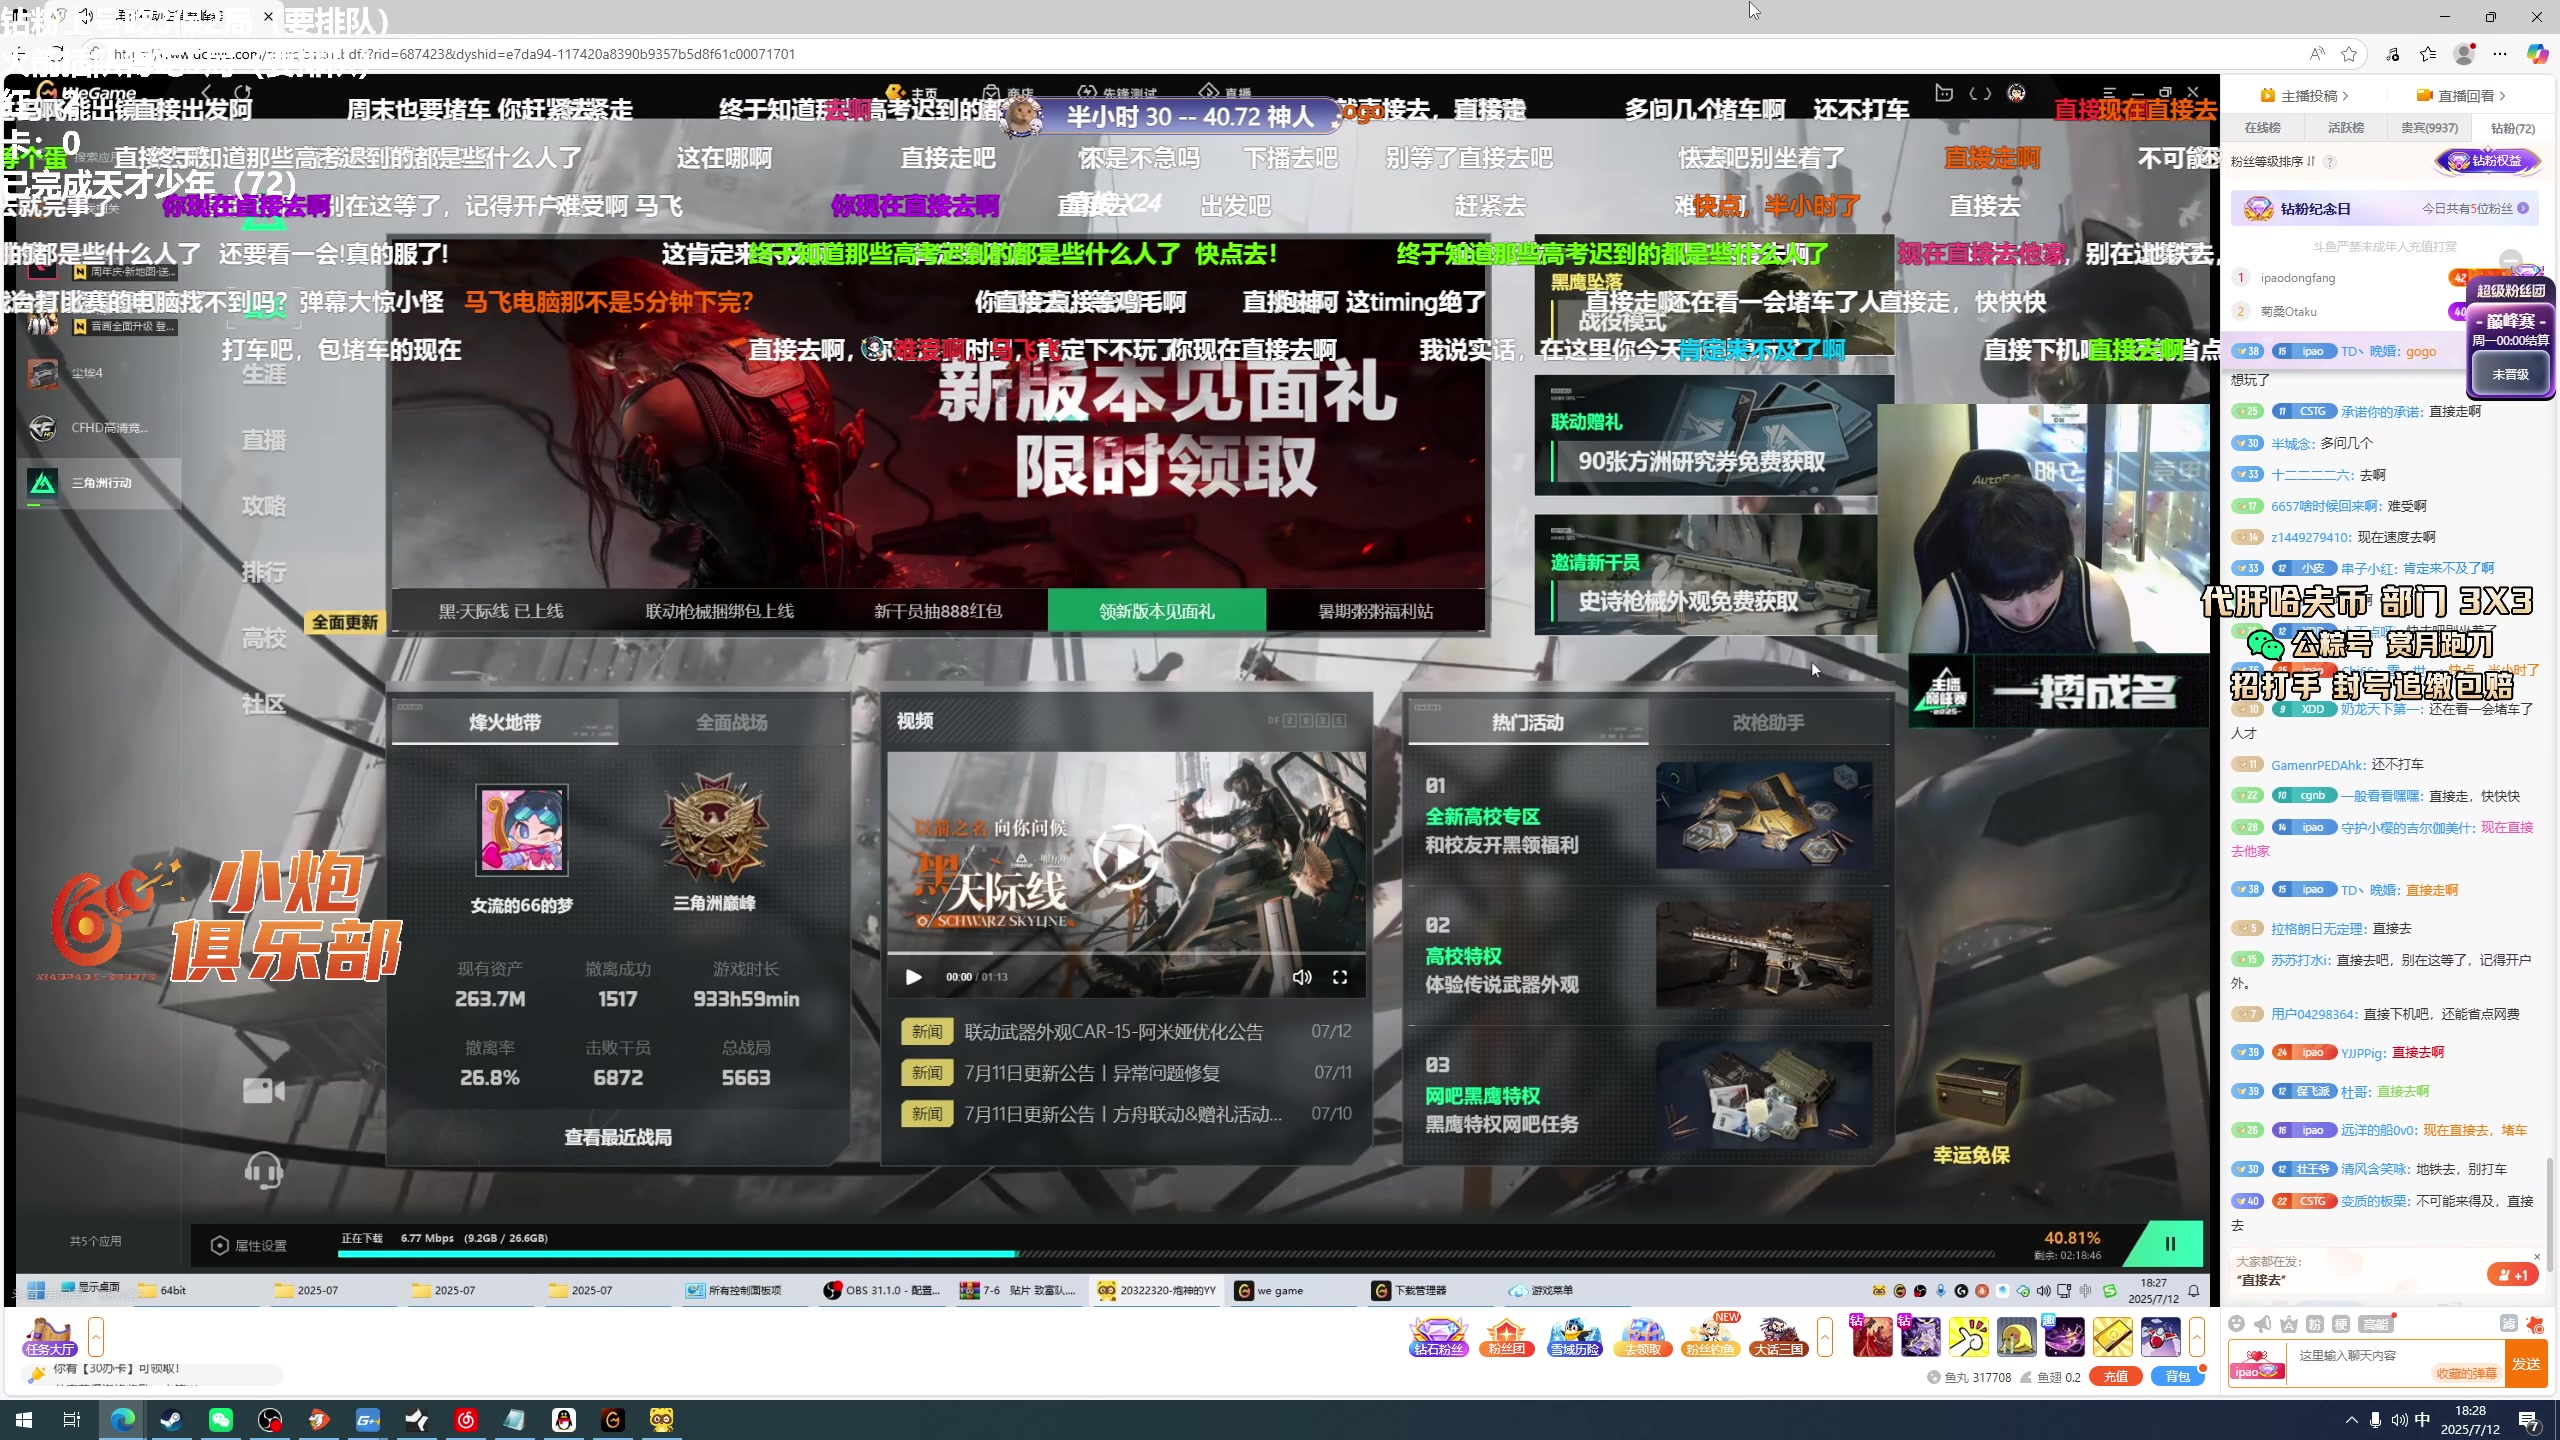Click the headset icon in WeGame sidebar
The width and height of the screenshot is (2560, 1440).
point(264,1169)
